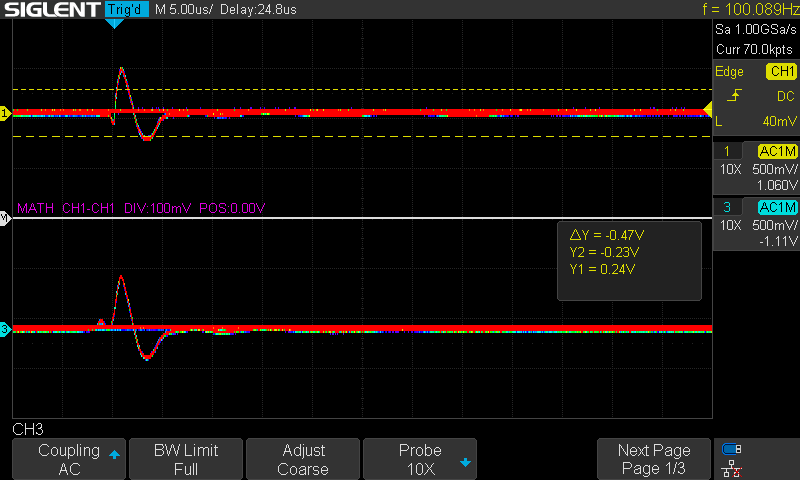Click the Trig'd status indicator
The image size is (800, 480).
click(127, 9)
